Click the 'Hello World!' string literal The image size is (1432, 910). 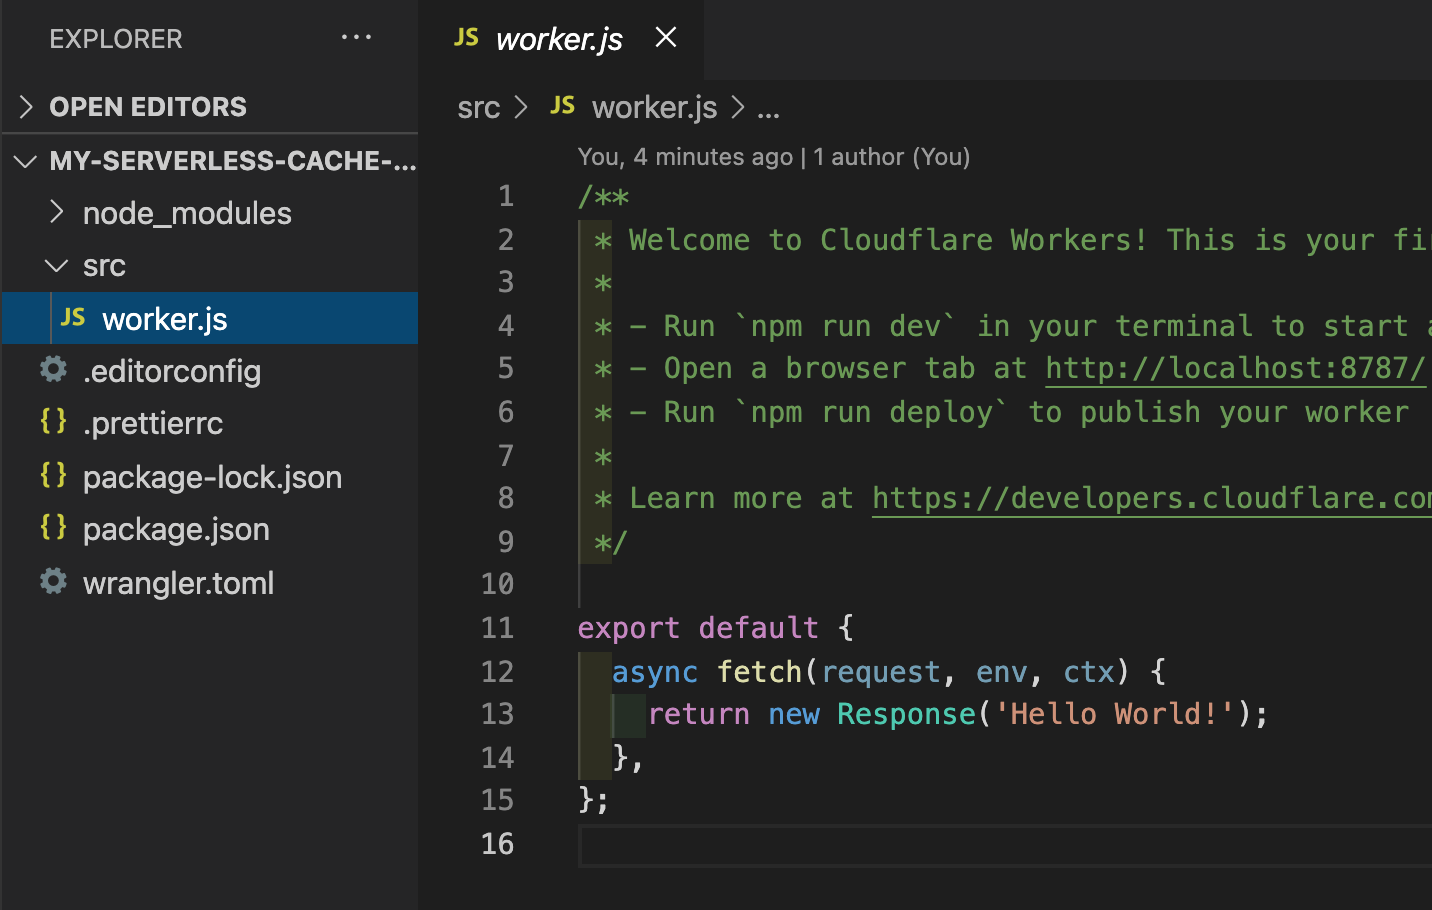point(1114,714)
